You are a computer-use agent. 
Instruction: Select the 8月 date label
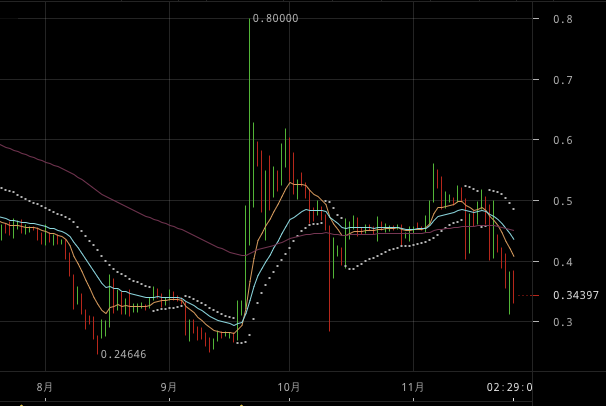coord(45,387)
